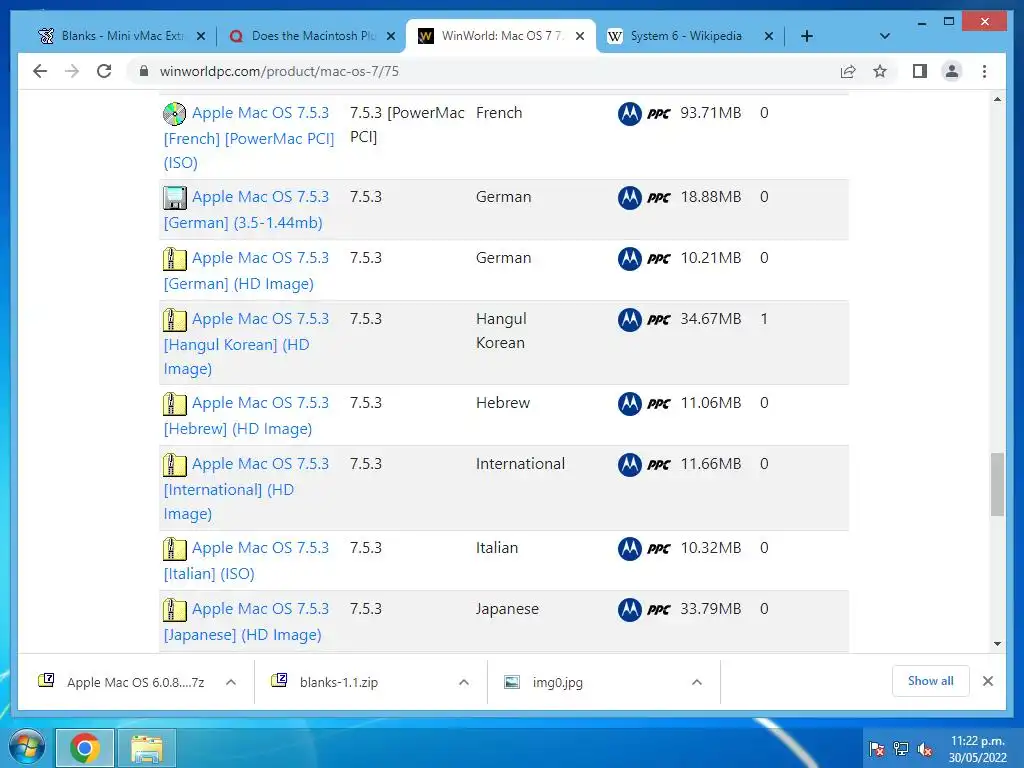Viewport: 1024px width, 768px height.
Task: Open the Hangul Korean HD Image link
Action: [x=246, y=344]
